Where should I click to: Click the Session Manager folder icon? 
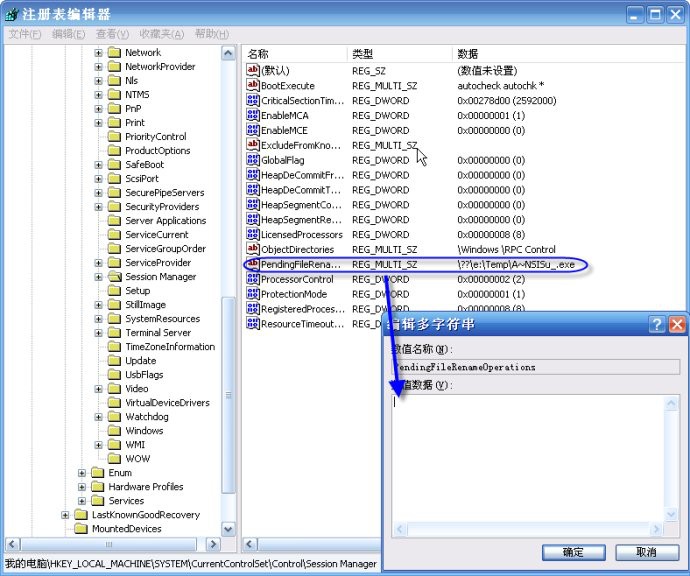point(114,277)
